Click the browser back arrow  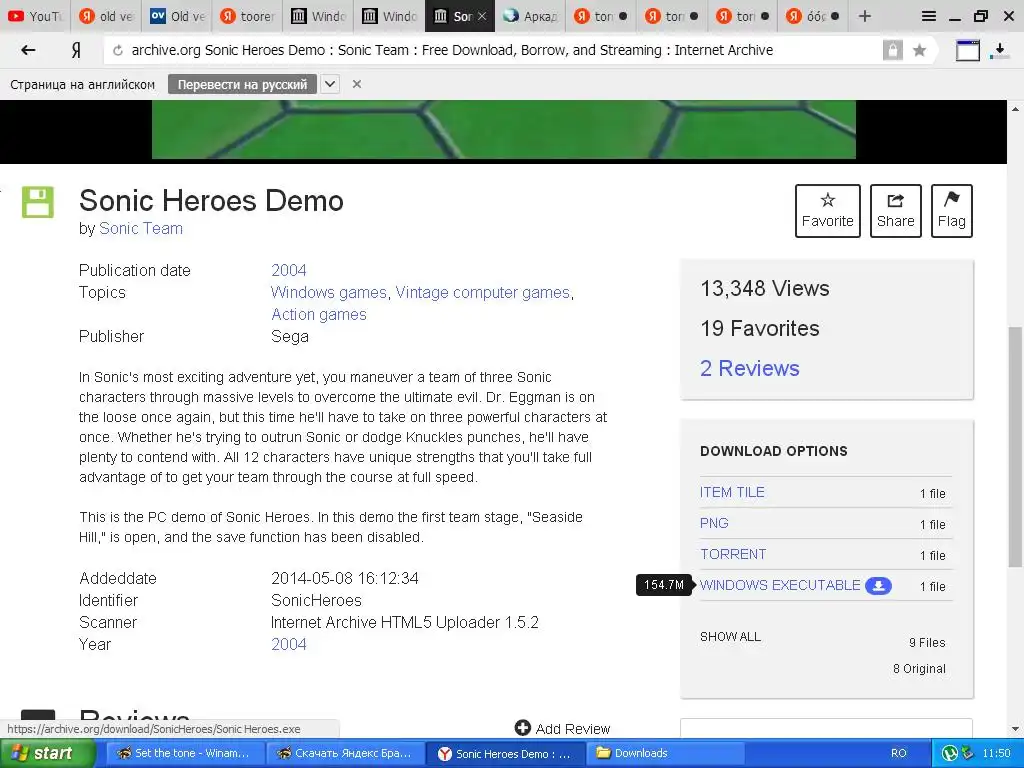click(x=28, y=50)
